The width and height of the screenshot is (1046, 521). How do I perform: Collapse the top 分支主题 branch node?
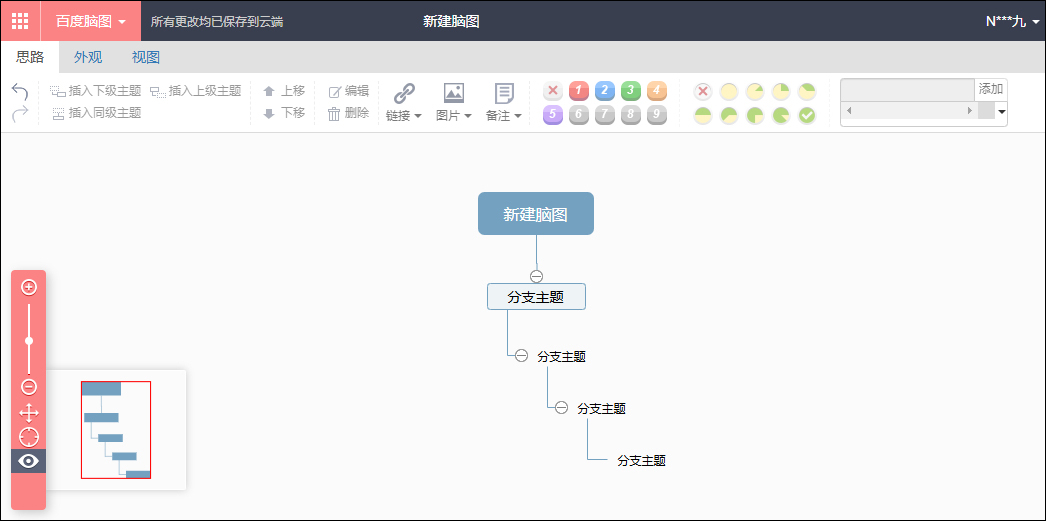(536, 276)
